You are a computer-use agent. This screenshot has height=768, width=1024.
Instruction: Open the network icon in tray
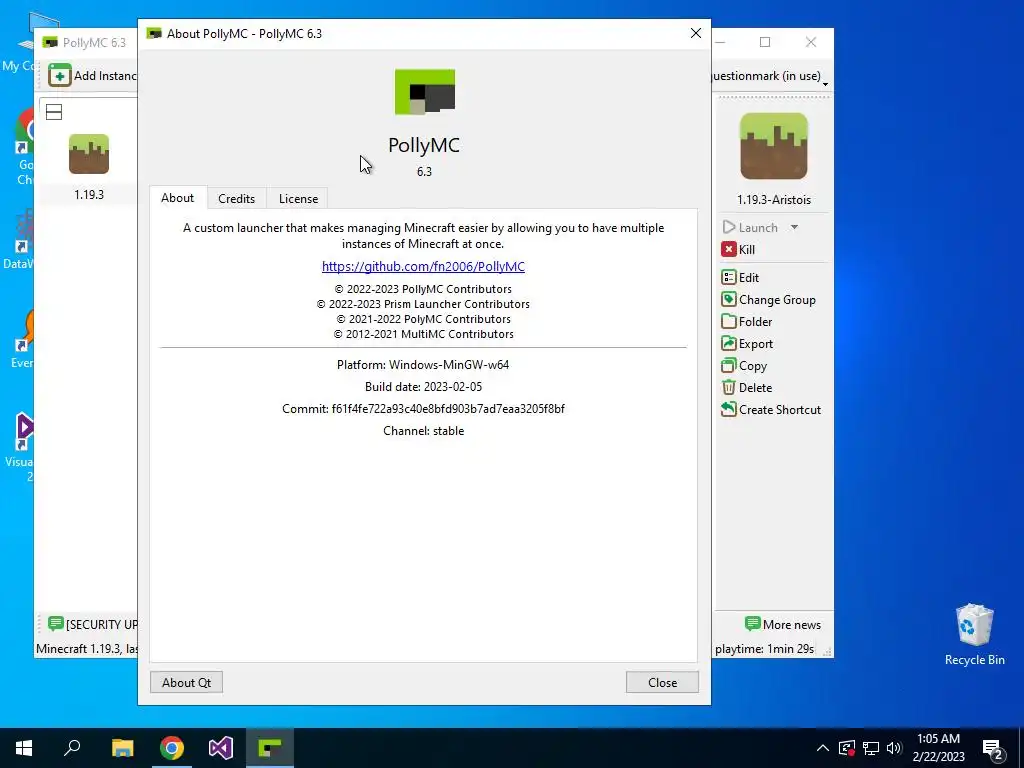coord(871,748)
